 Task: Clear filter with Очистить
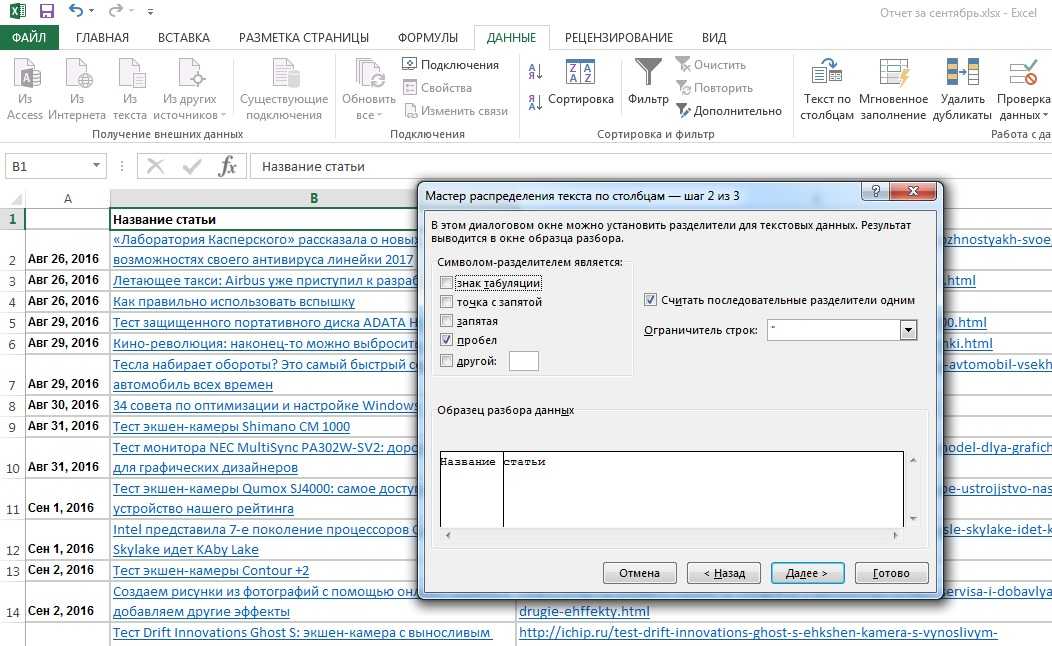pos(711,64)
